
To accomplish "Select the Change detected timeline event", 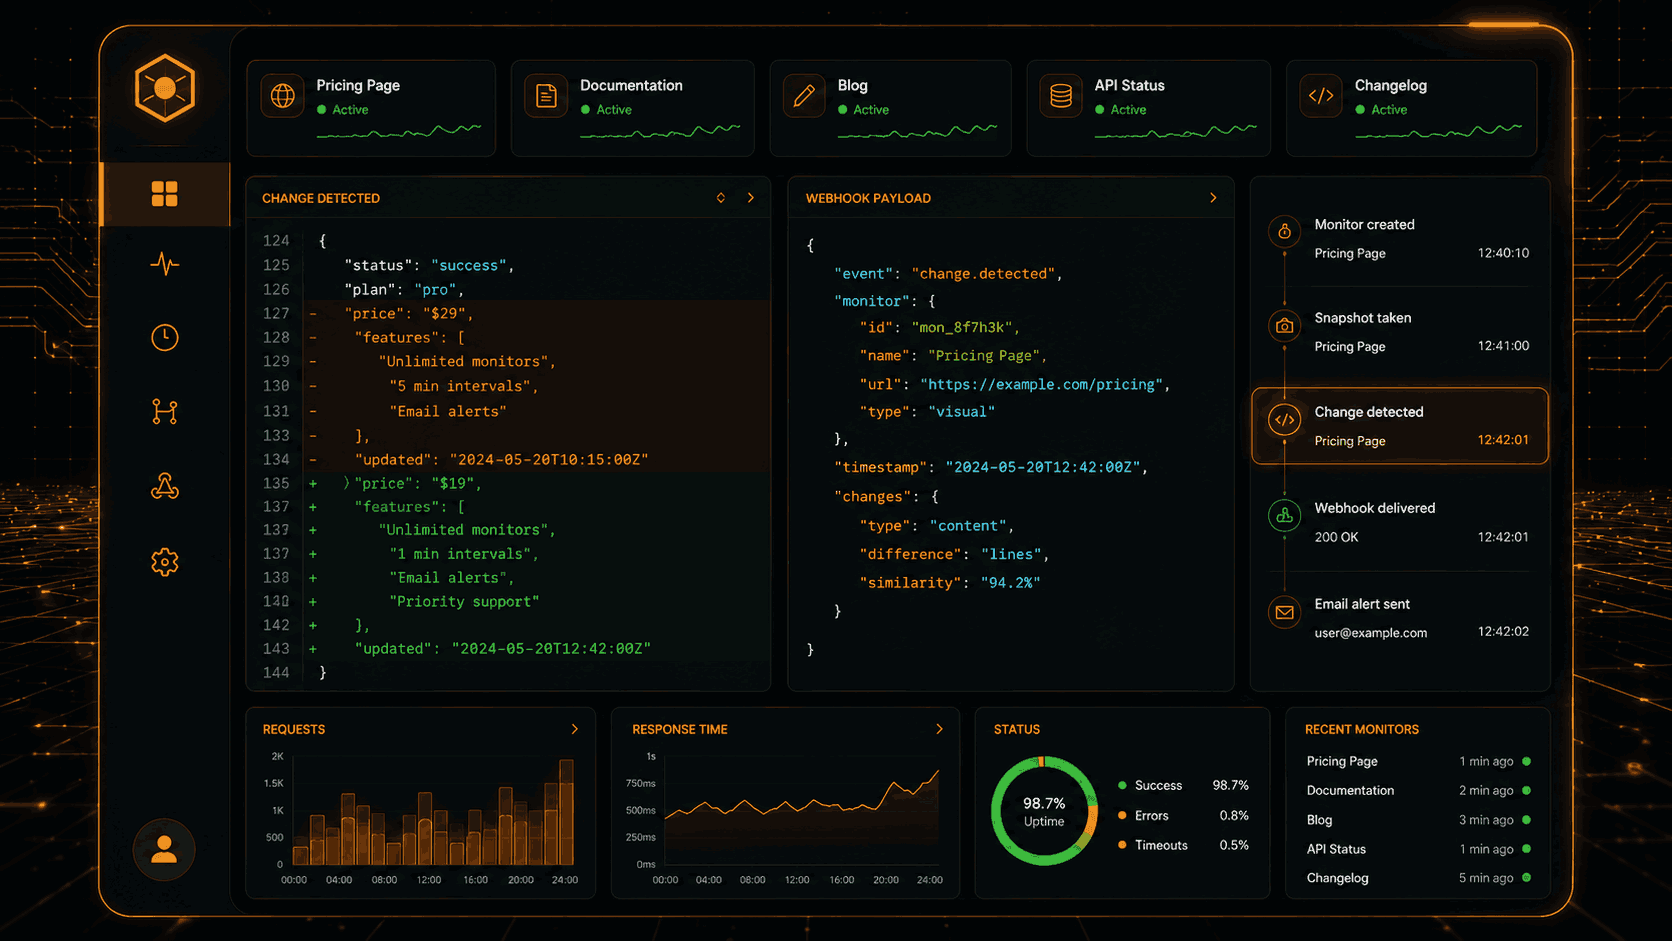I will click(x=1400, y=426).
